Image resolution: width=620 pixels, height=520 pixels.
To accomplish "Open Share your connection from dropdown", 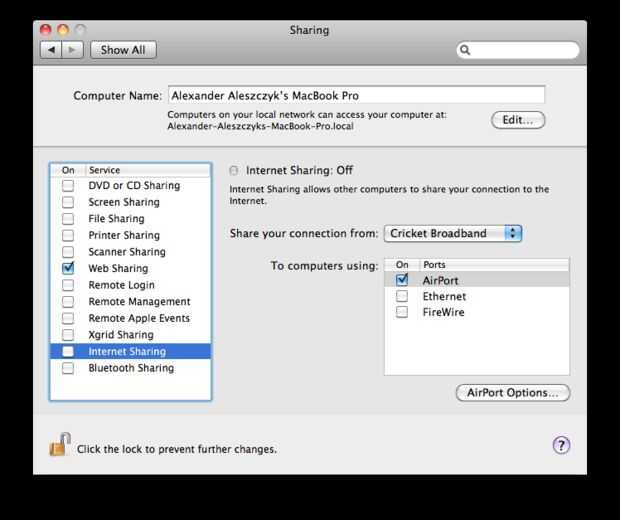I will (453, 233).
